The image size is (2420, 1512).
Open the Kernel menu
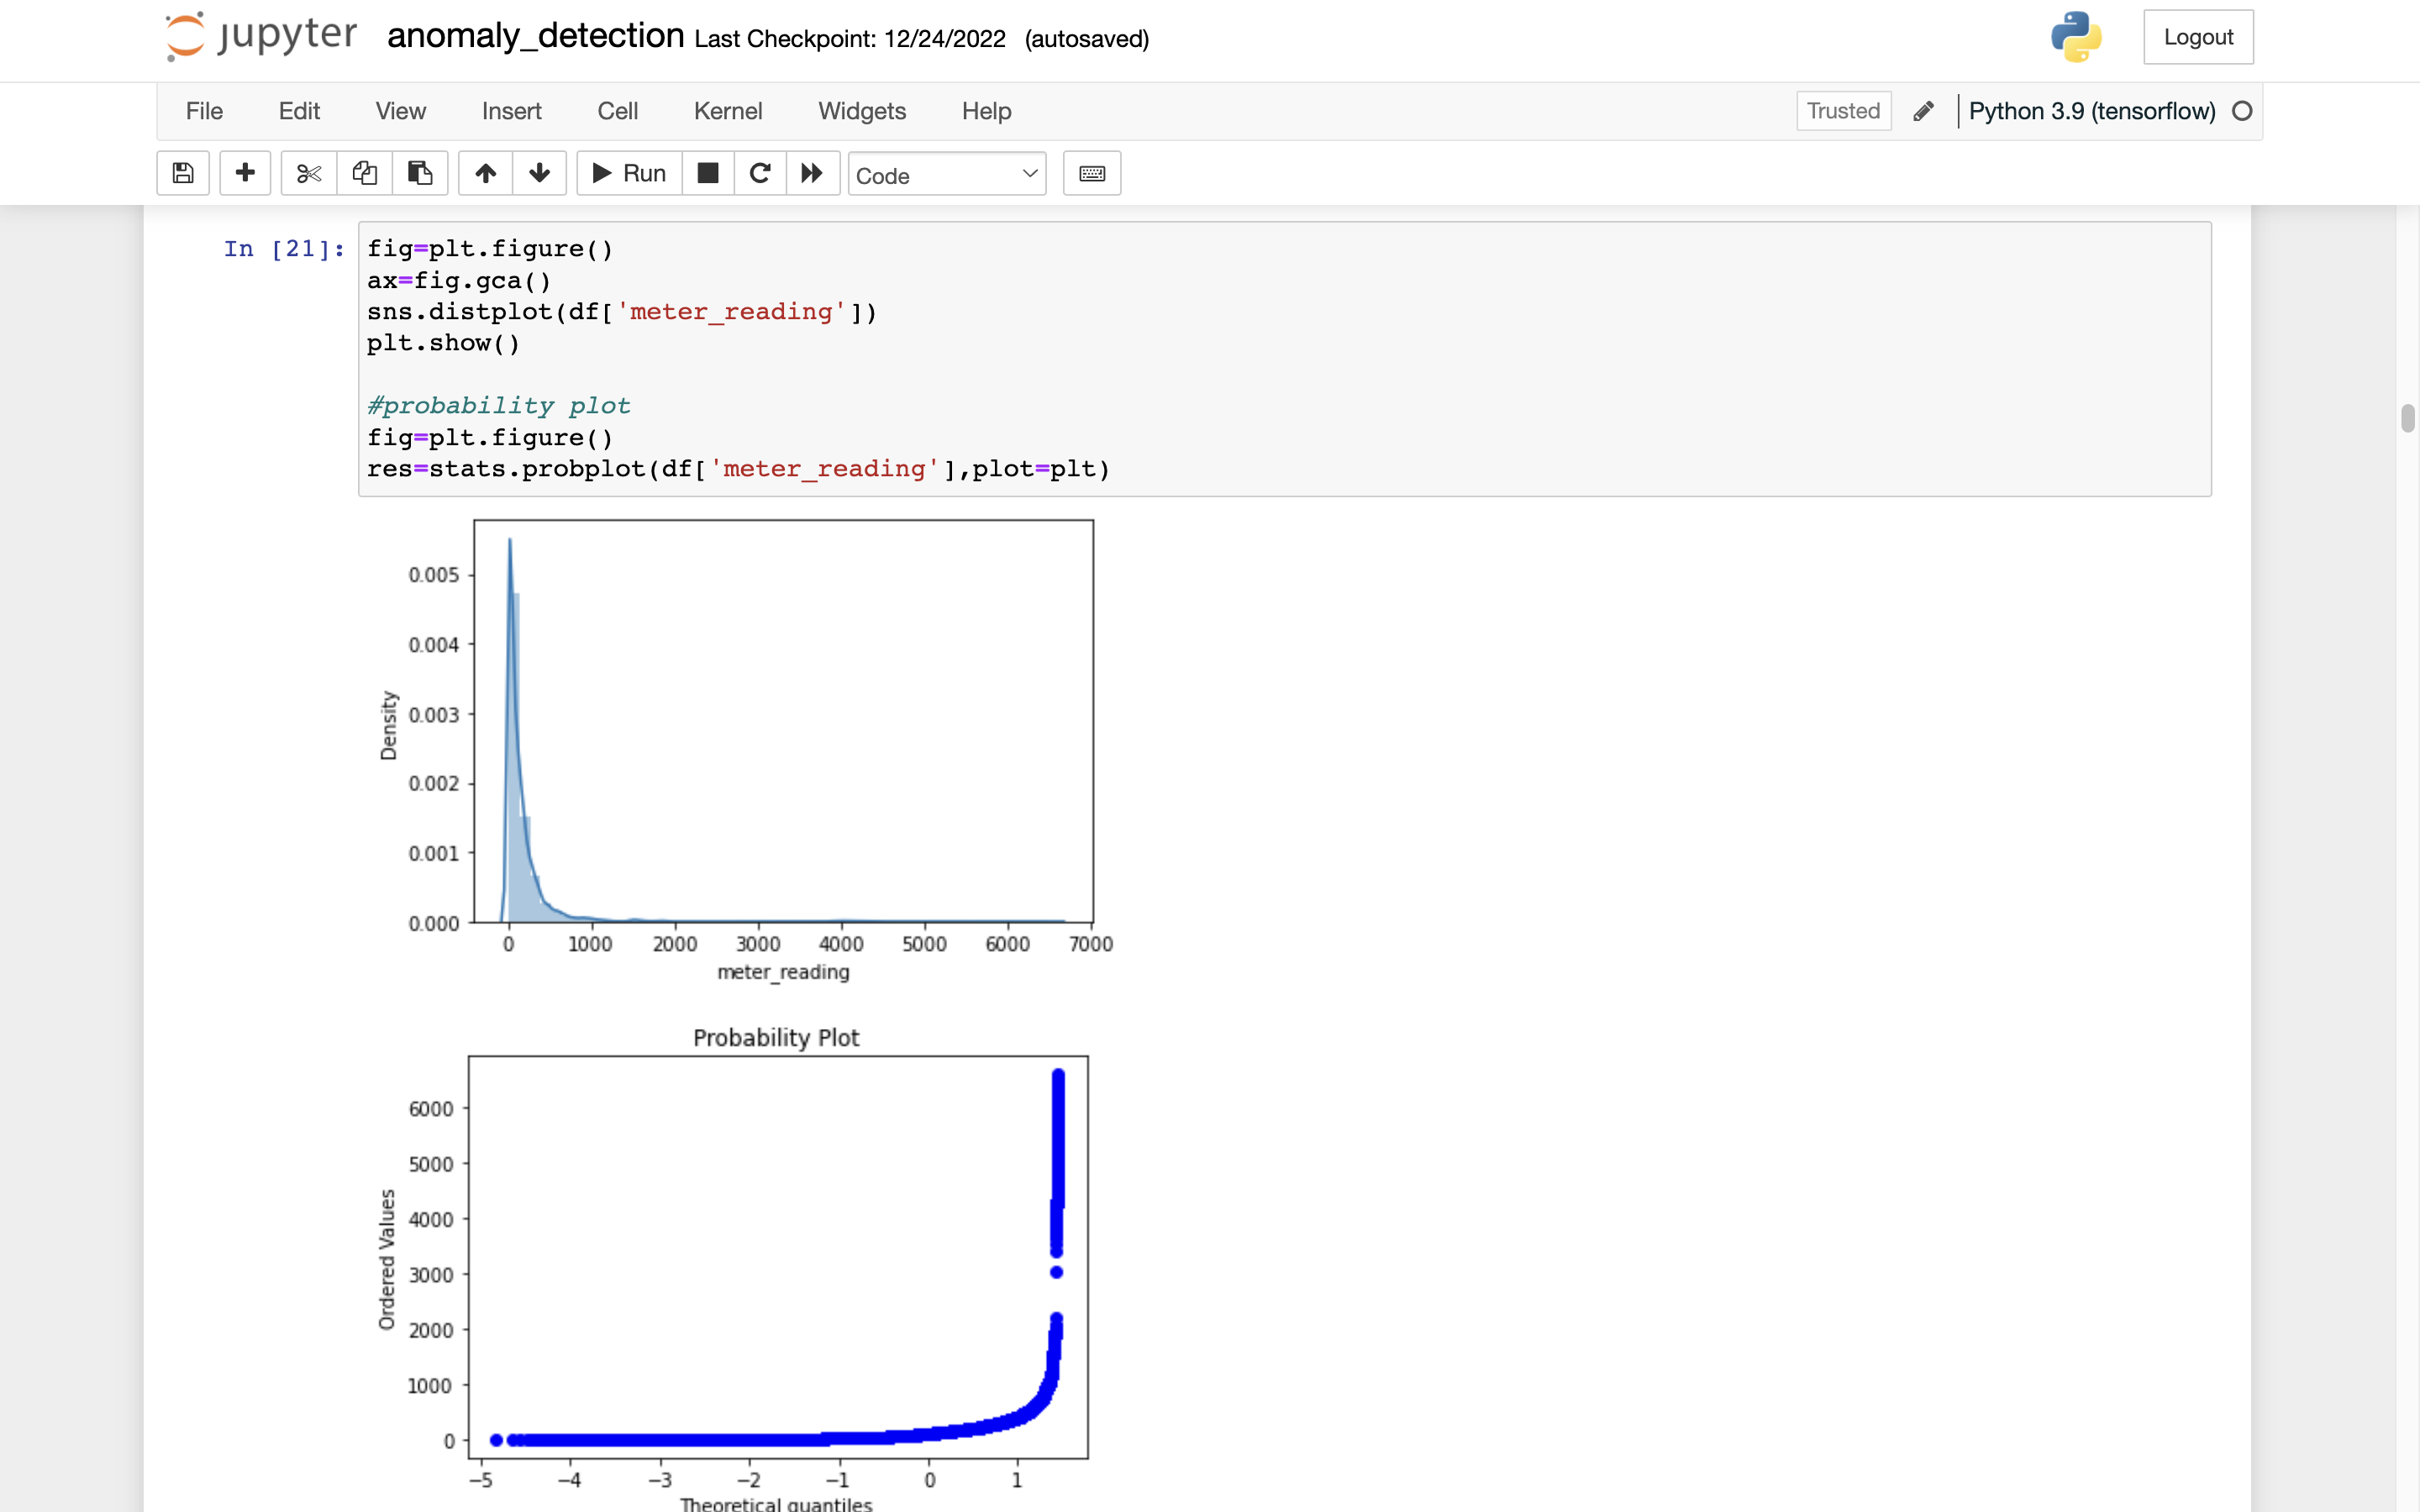727,111
